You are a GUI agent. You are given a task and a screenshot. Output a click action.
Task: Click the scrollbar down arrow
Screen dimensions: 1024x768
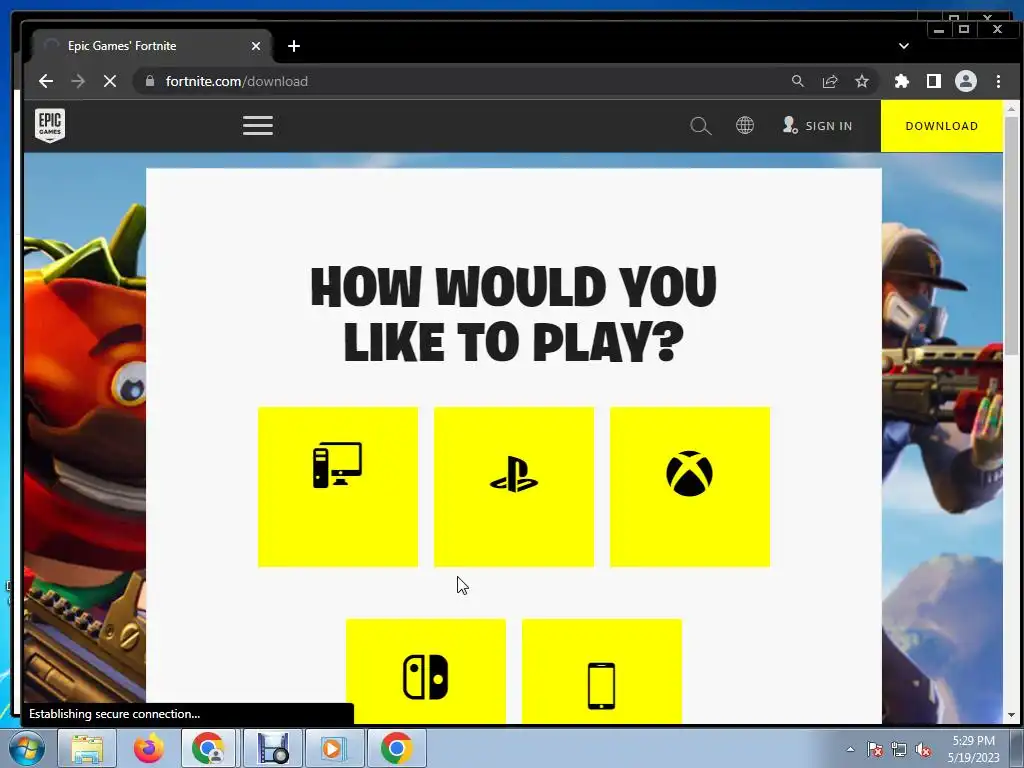point(1012,716)
